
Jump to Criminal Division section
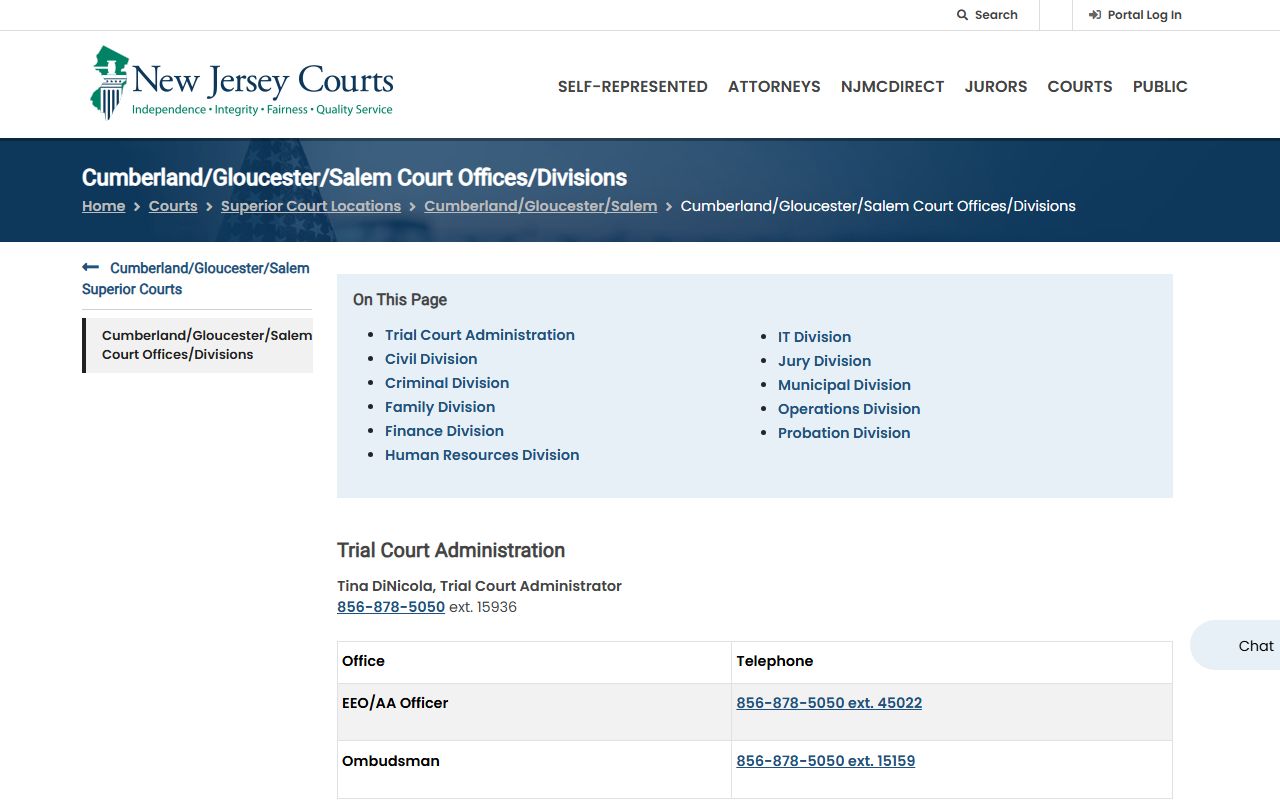(x=447, y=383)
